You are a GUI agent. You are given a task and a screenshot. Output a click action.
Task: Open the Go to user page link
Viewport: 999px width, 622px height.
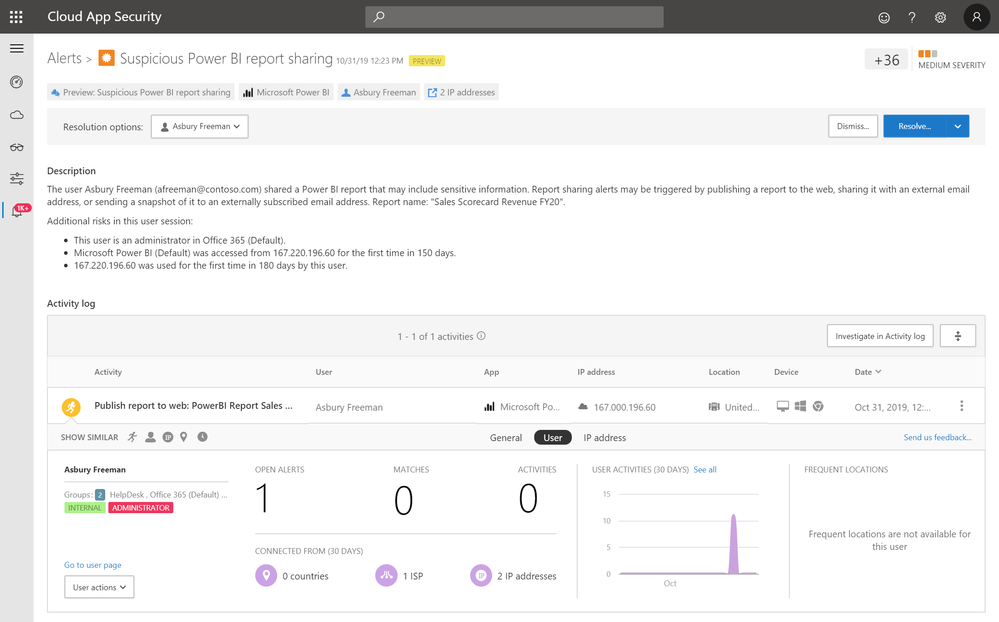[93, 565]
